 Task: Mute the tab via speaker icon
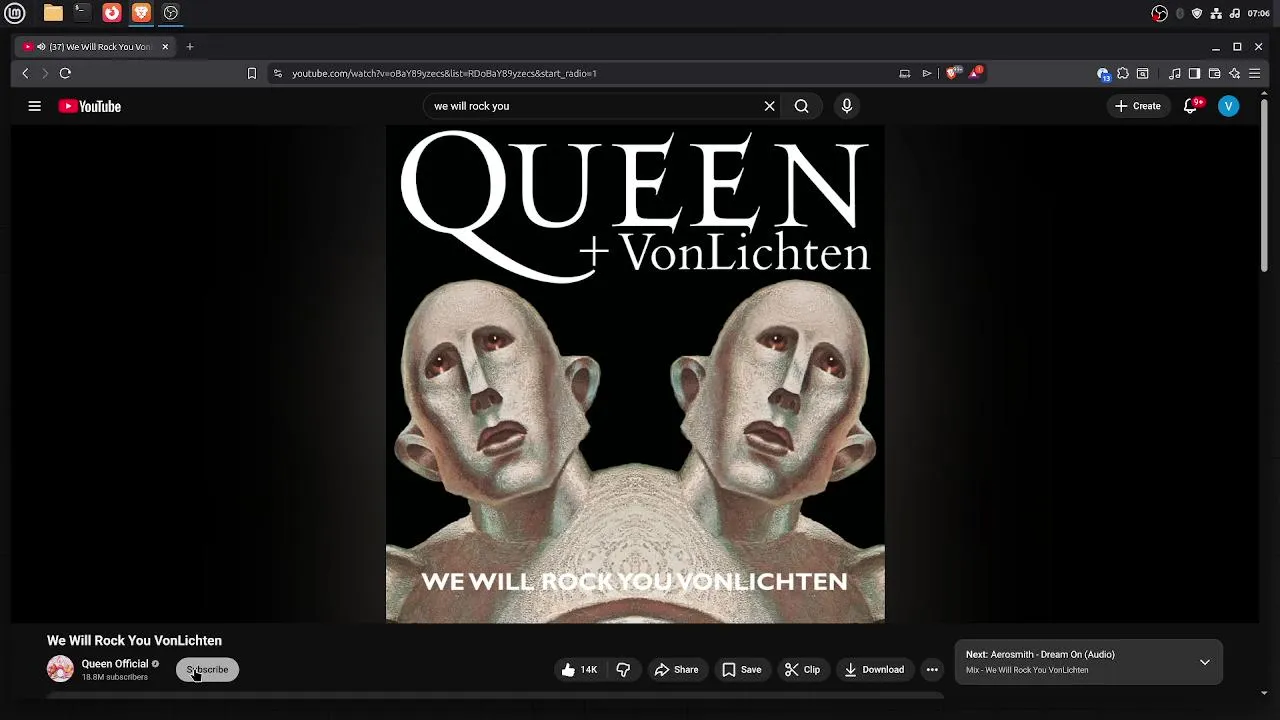tap(41, 46)
